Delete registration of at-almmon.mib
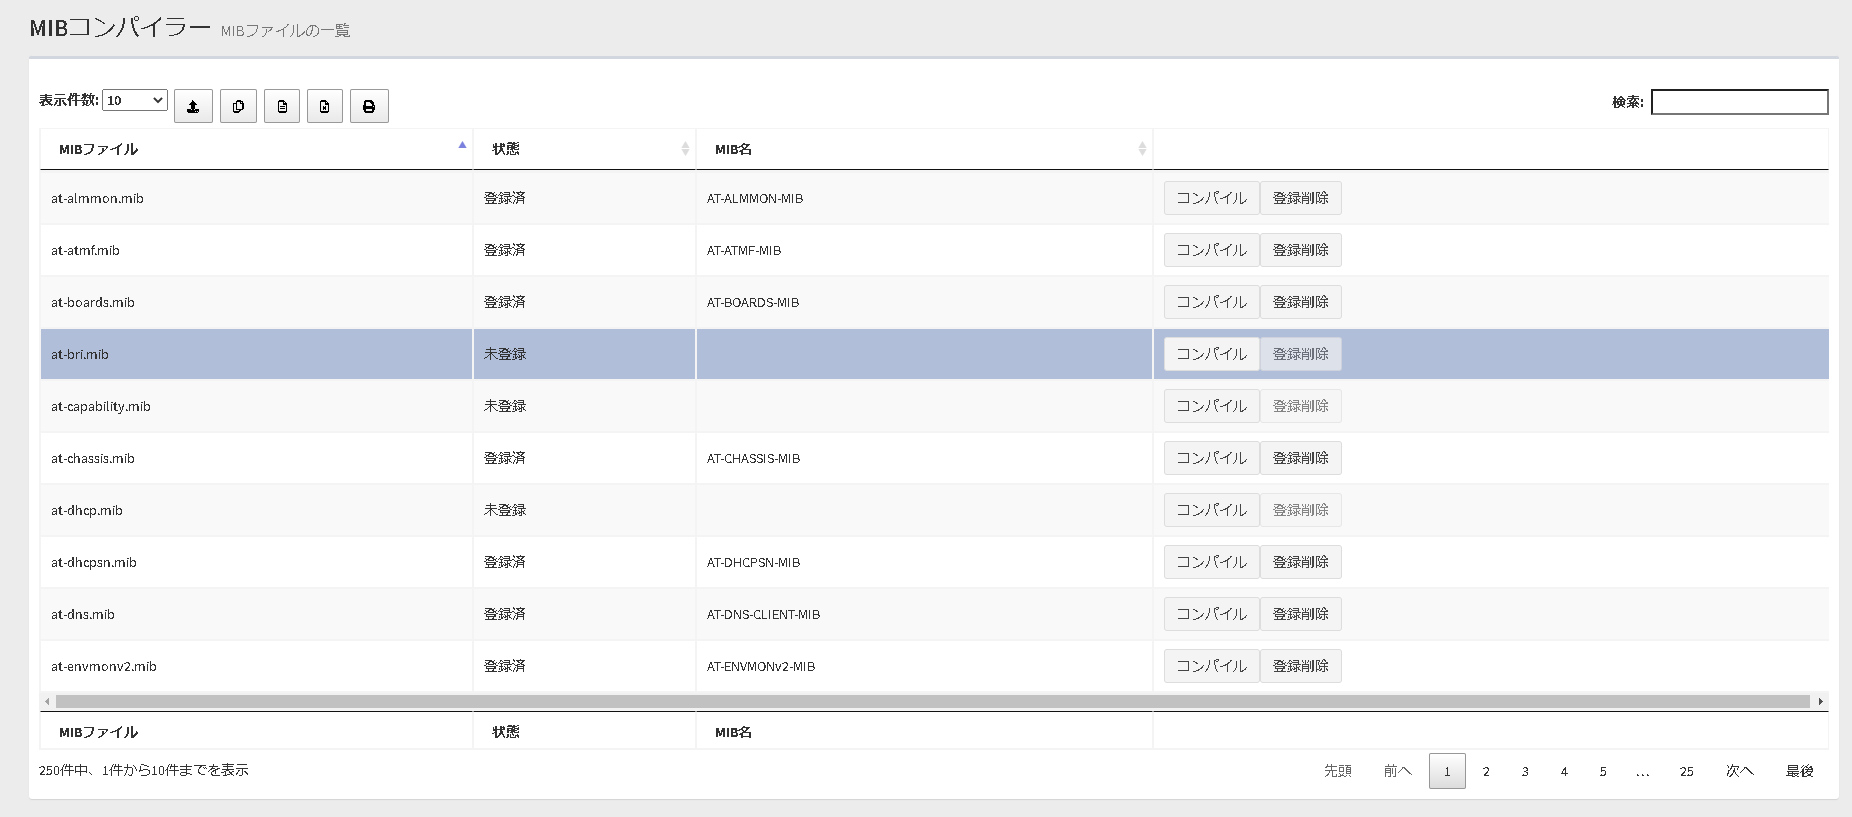The width and height of the screenshot is (1852, 817). coord(1300,198)
